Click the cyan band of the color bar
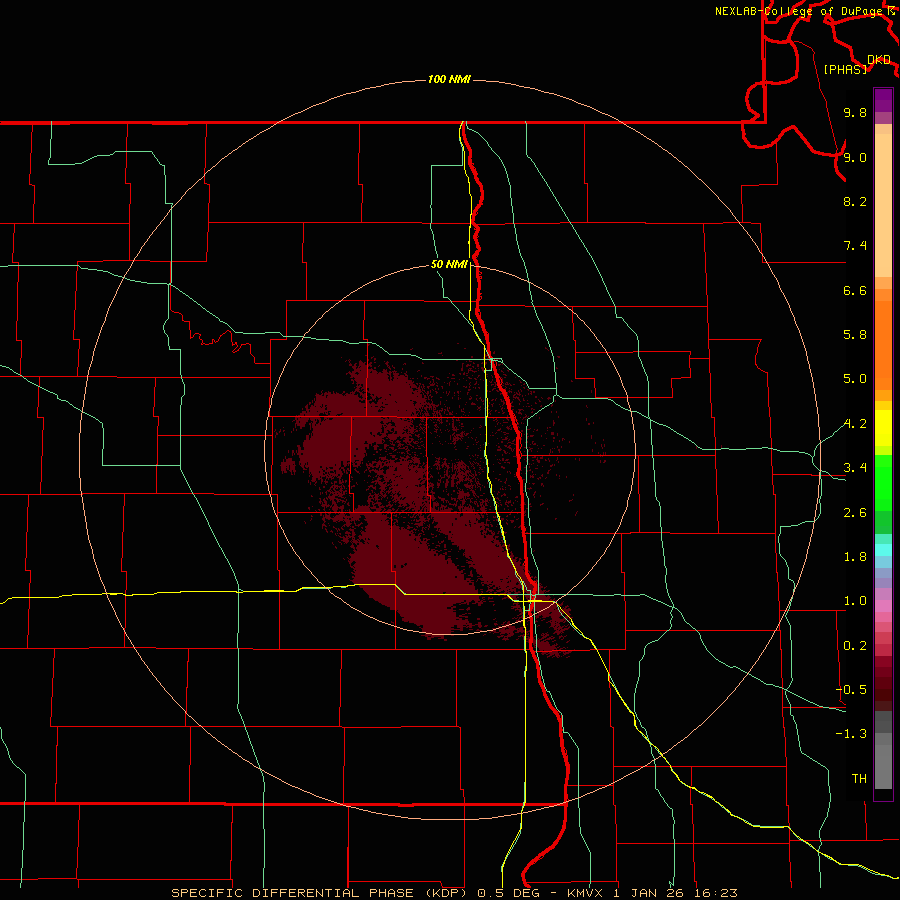The image size is (900, 900). (883, 550)
